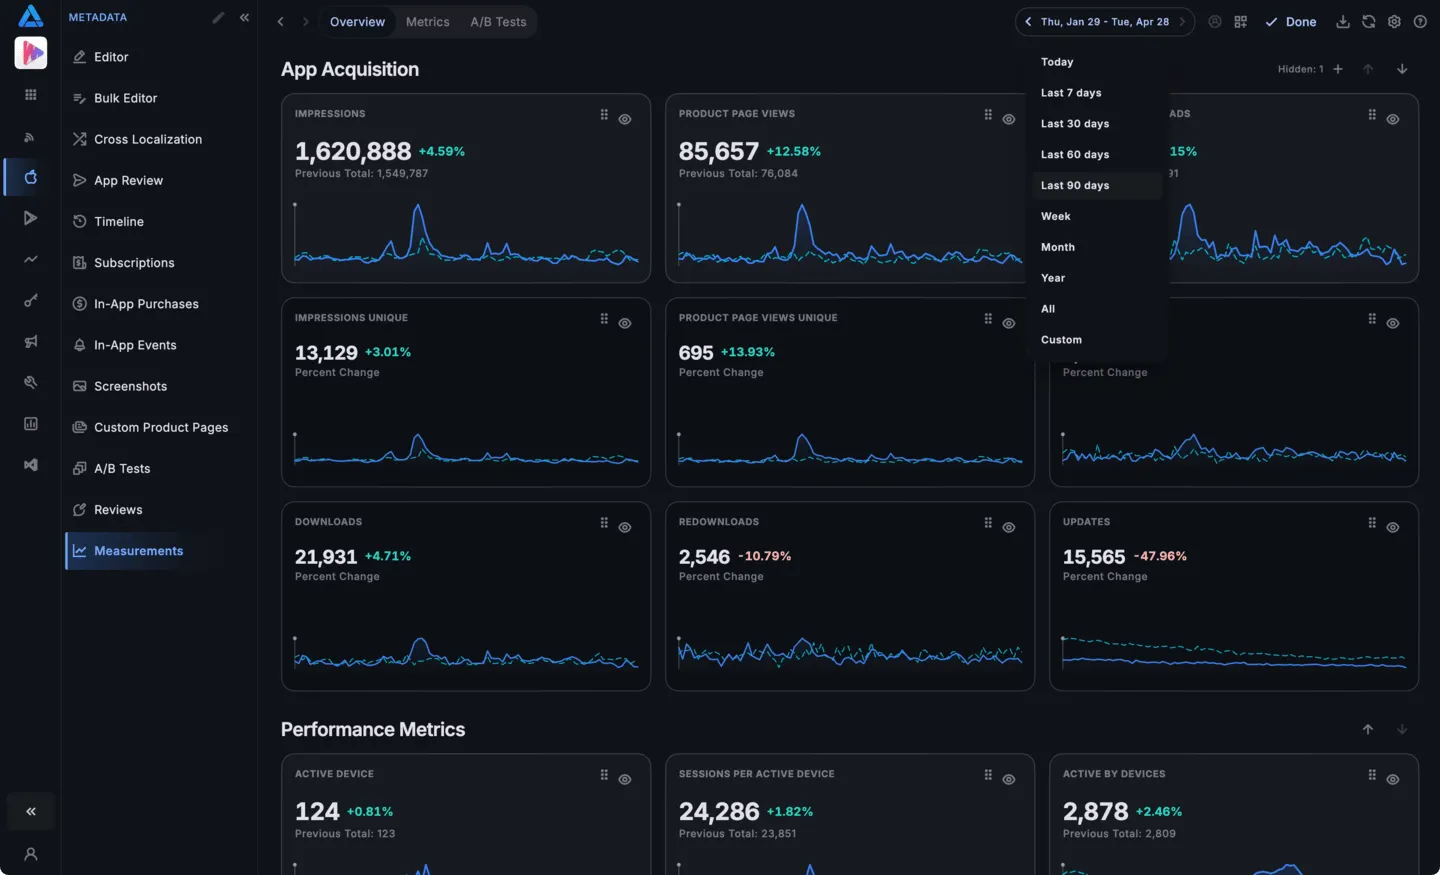This screenshot has width=1440, height=875.
Task: Open the date range selector Thu, Jan 29 - Tue, Apr 28
Action: [1105, 22]
